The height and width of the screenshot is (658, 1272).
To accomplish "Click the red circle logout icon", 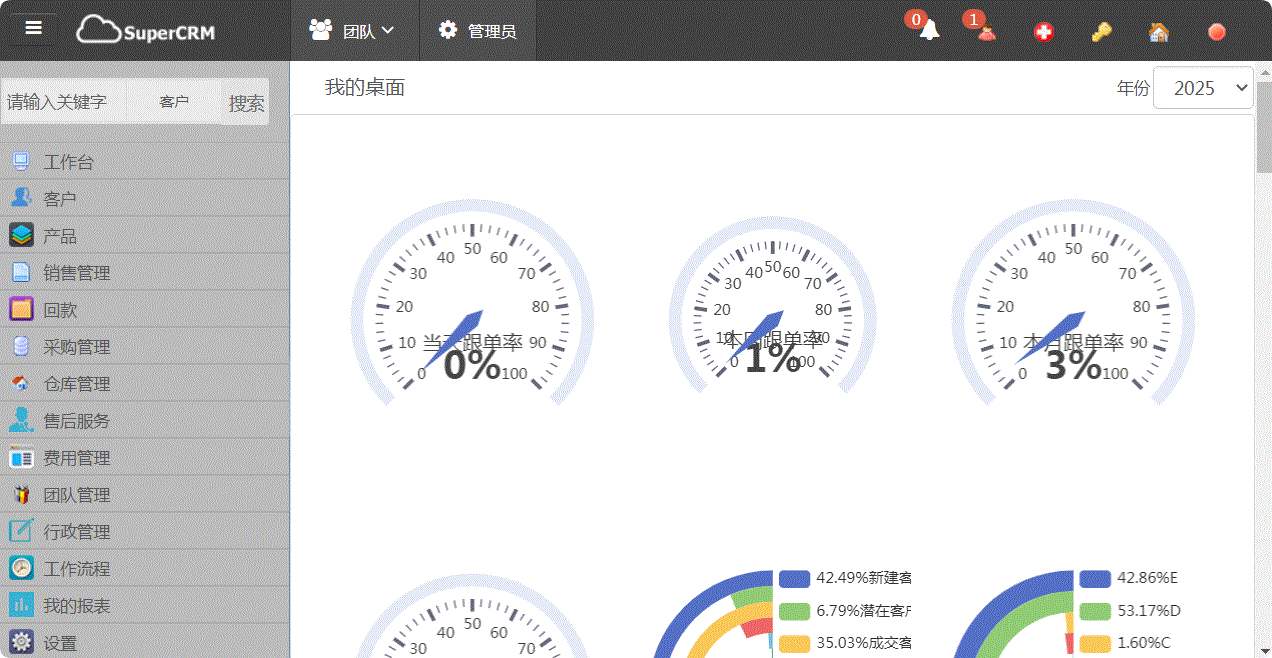I will point(1217,32).
